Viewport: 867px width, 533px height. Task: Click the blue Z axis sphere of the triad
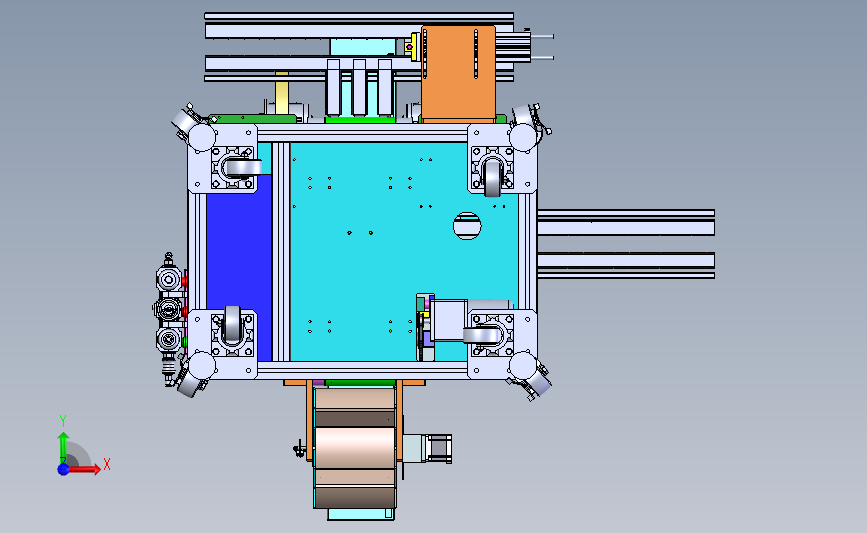point(63,469)
